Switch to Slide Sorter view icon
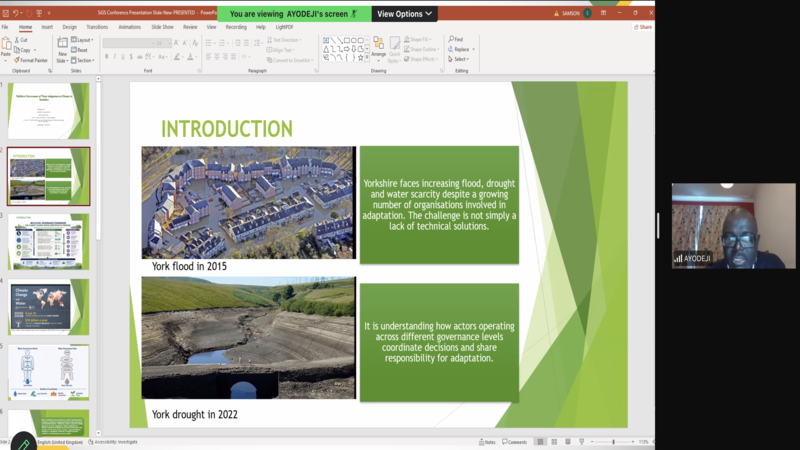The height and width of the screenshot is (450, 800). click(554, 442)
